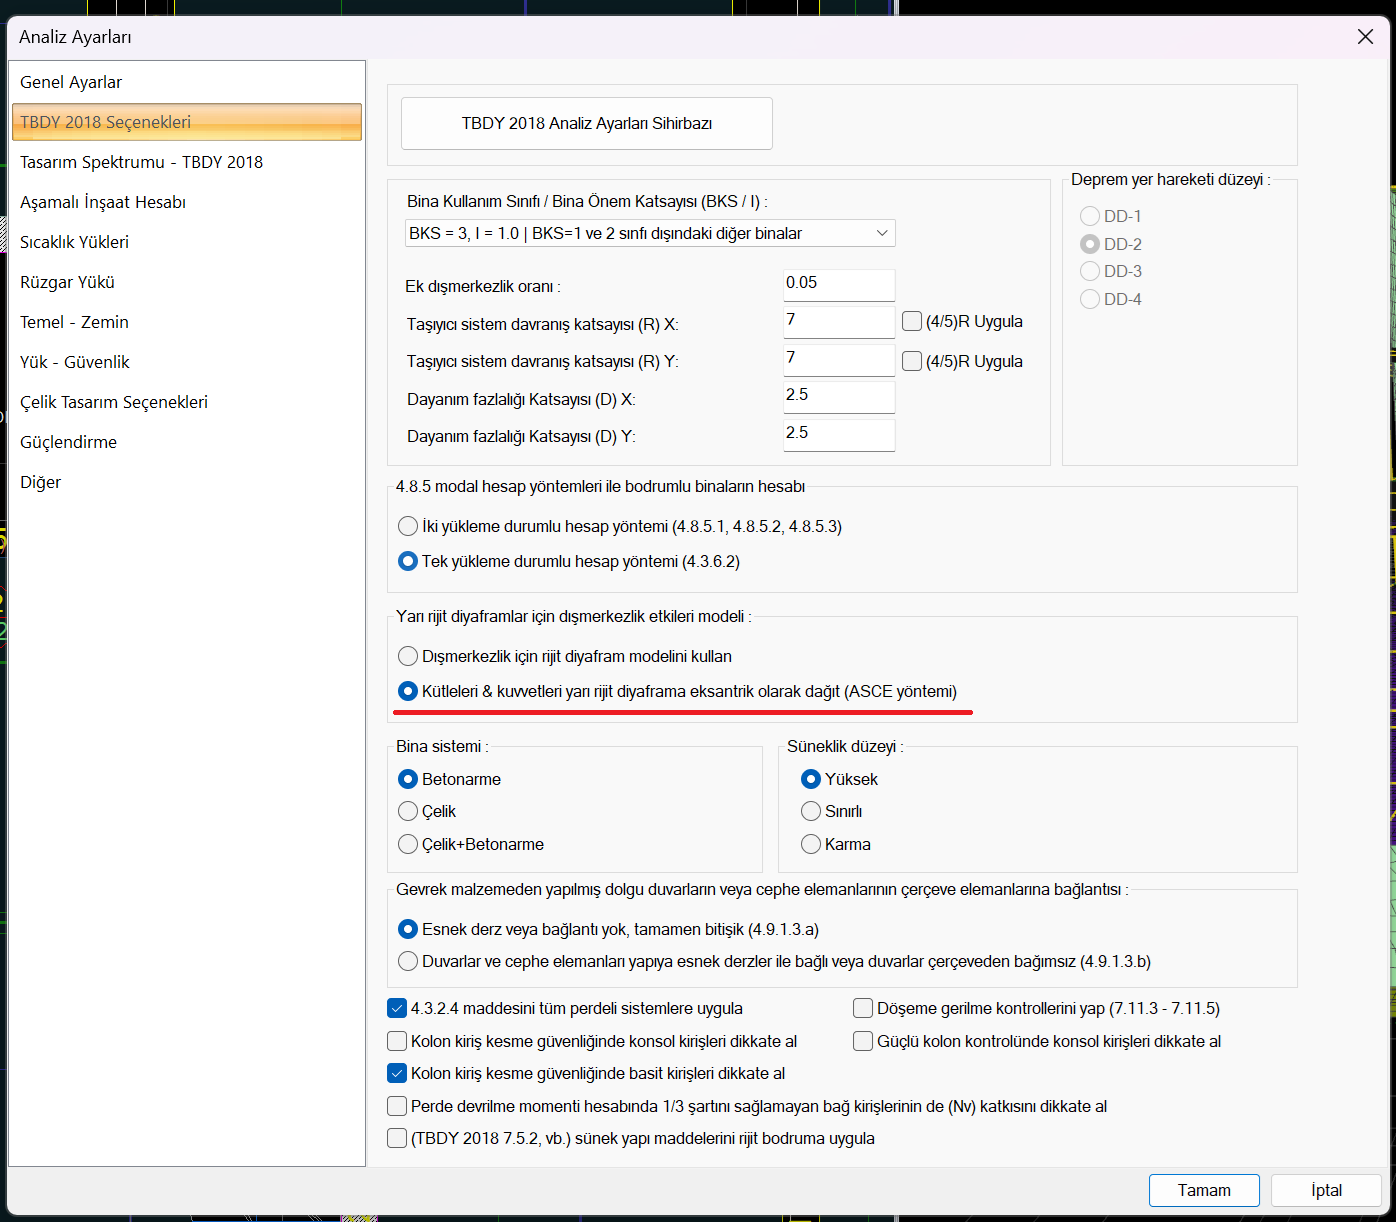Open the Genel Ayarlar section

tap(71, 82)
